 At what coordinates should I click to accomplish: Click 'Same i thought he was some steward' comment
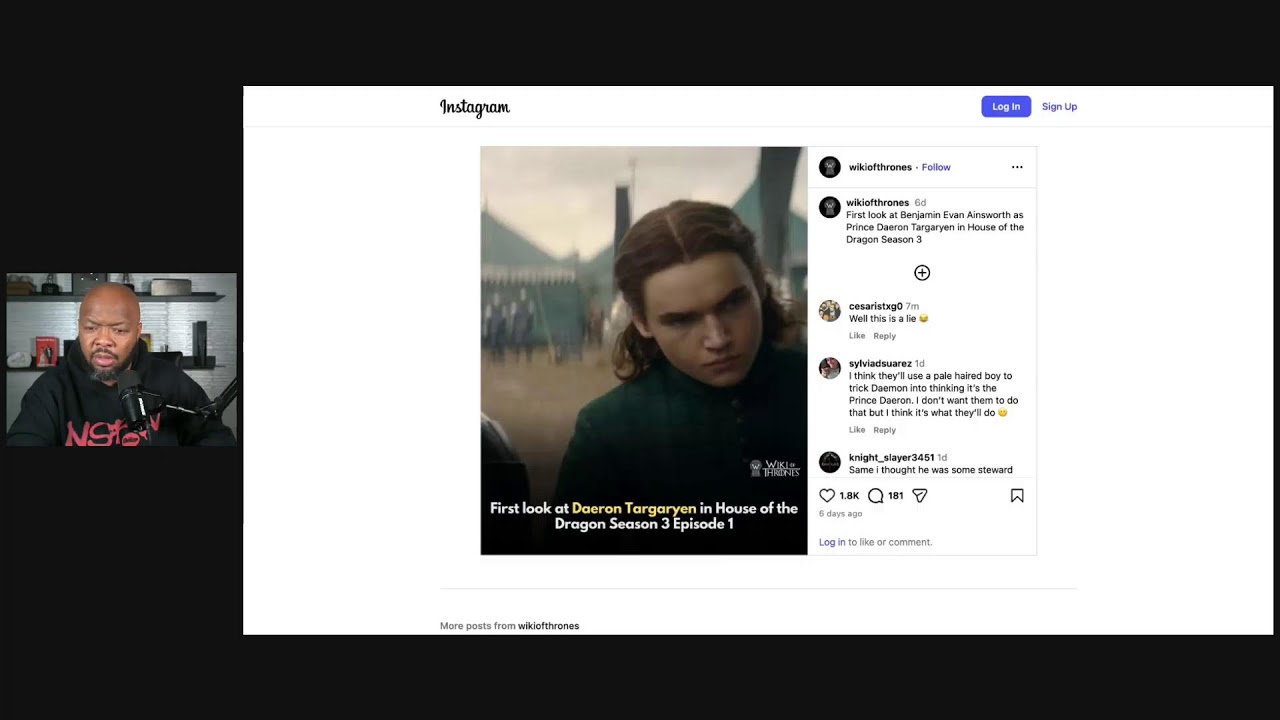pos(931,470)
